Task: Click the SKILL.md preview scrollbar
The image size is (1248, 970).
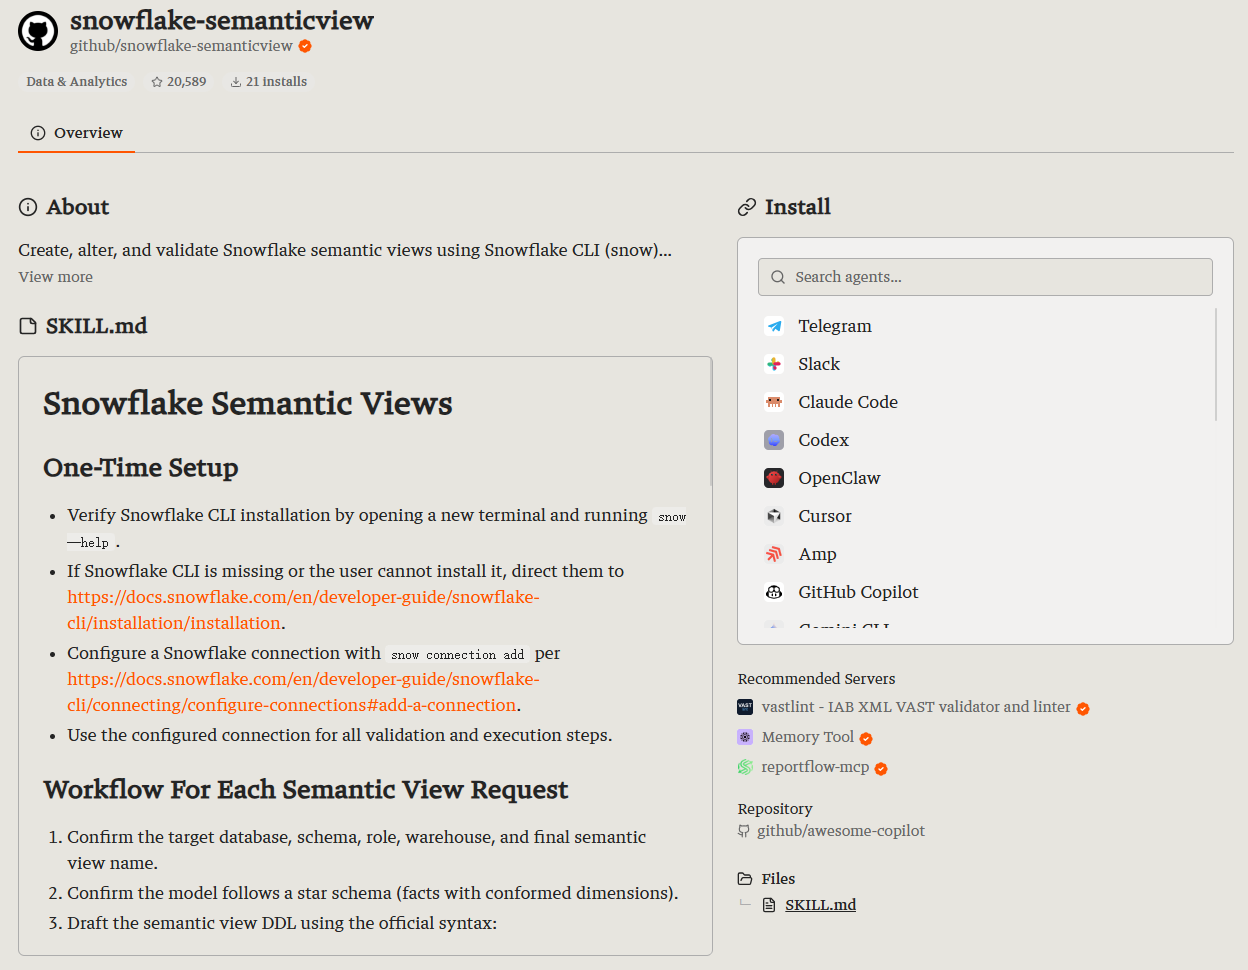Action: tap(711, 423)
